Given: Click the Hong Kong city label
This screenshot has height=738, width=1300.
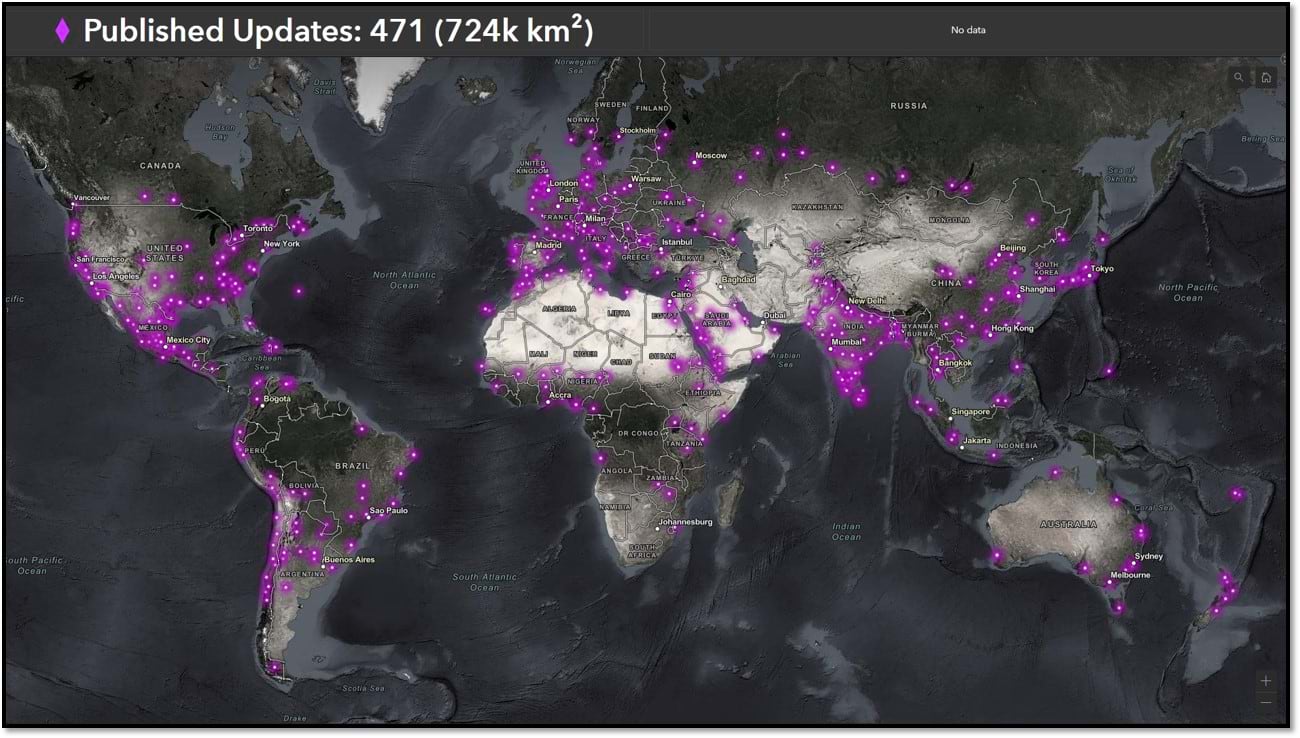Looking at the screenshot, I should point(1012,328).
